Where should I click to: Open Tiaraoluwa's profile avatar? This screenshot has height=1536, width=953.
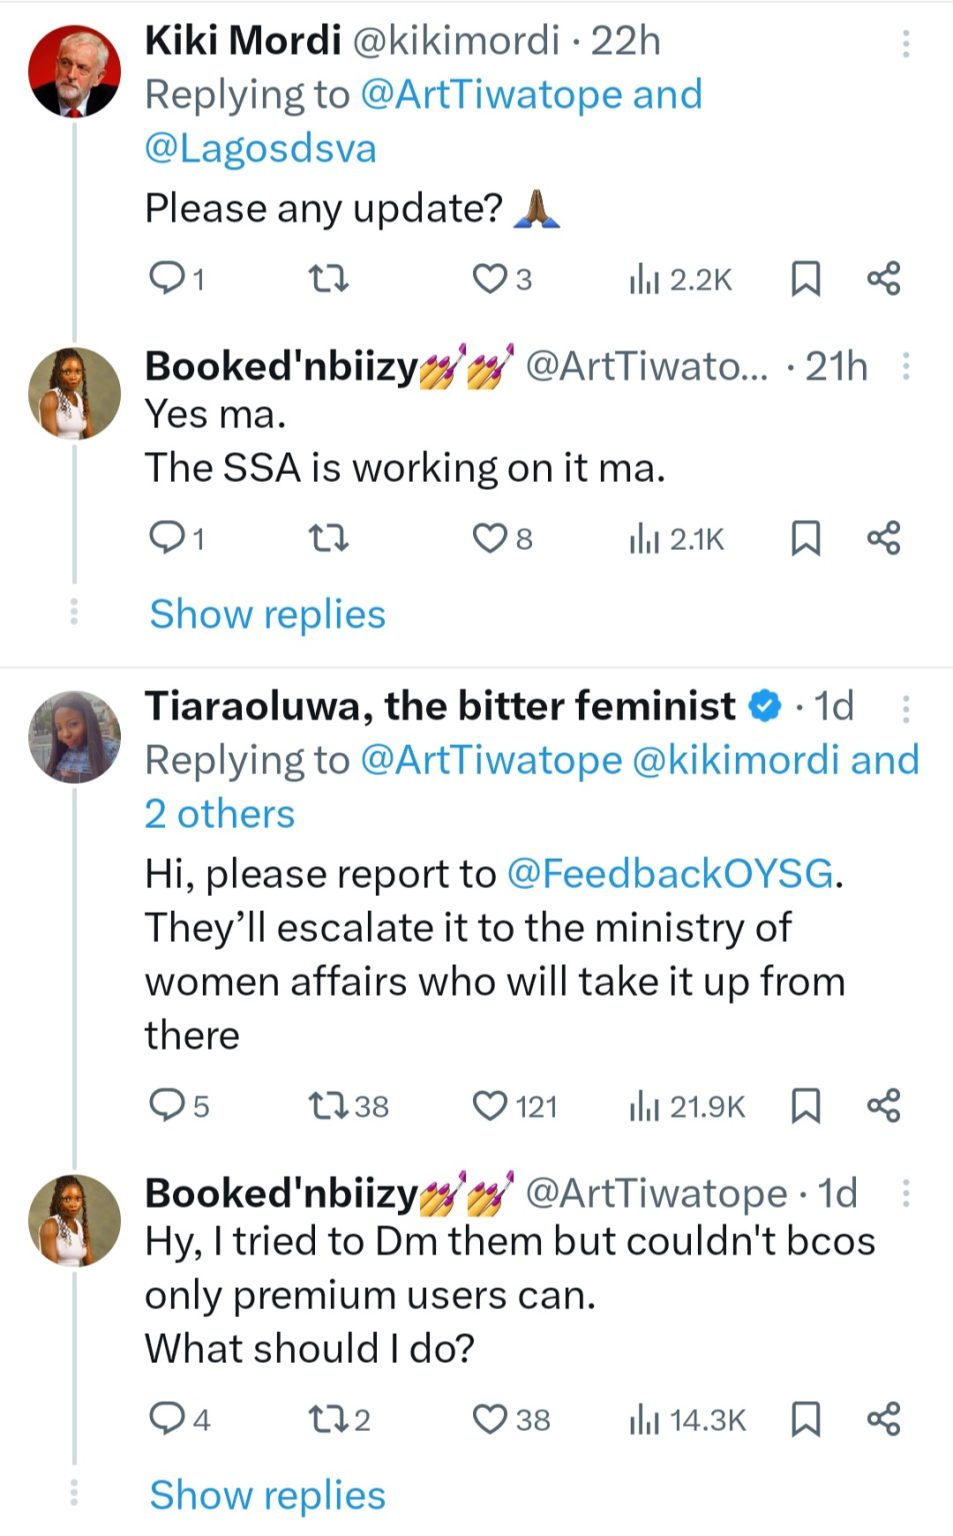(x=75, y=737)
